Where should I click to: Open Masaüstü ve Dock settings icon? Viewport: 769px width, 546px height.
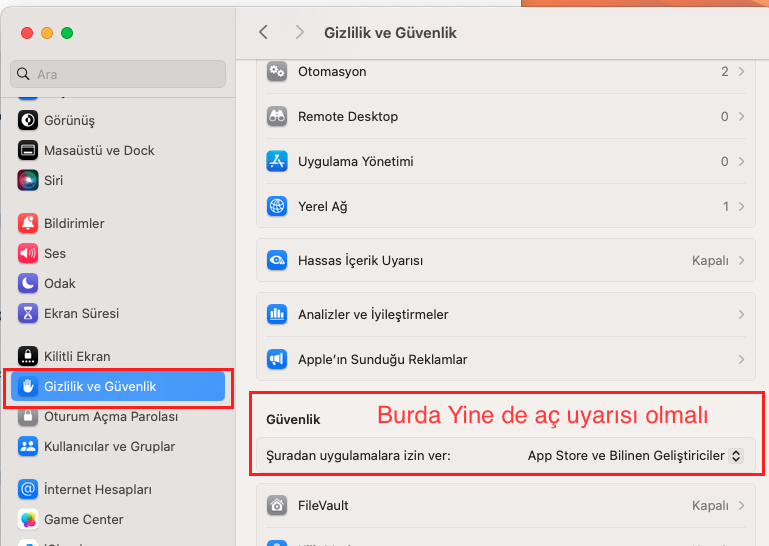28,150
